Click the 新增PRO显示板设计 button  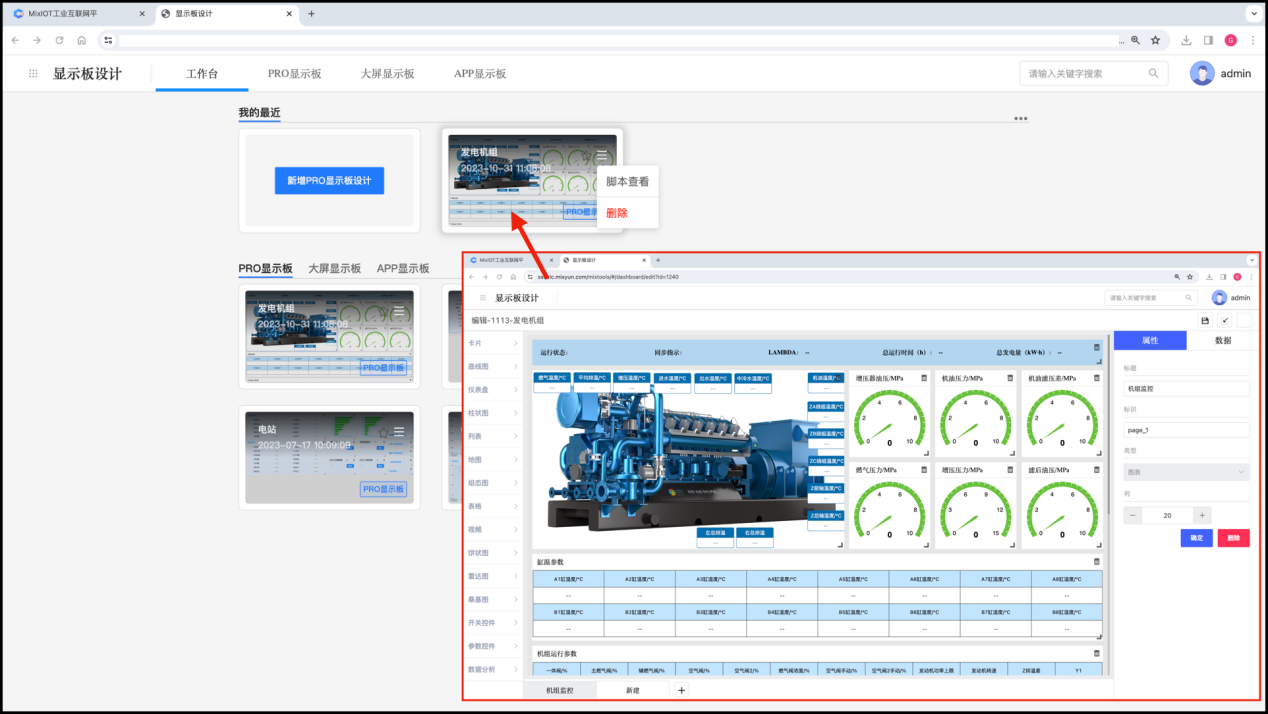coord(329,181)
